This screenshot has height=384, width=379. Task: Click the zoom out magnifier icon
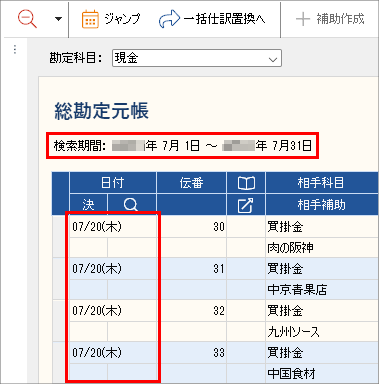pyautogui.click(x=27, y=18)
